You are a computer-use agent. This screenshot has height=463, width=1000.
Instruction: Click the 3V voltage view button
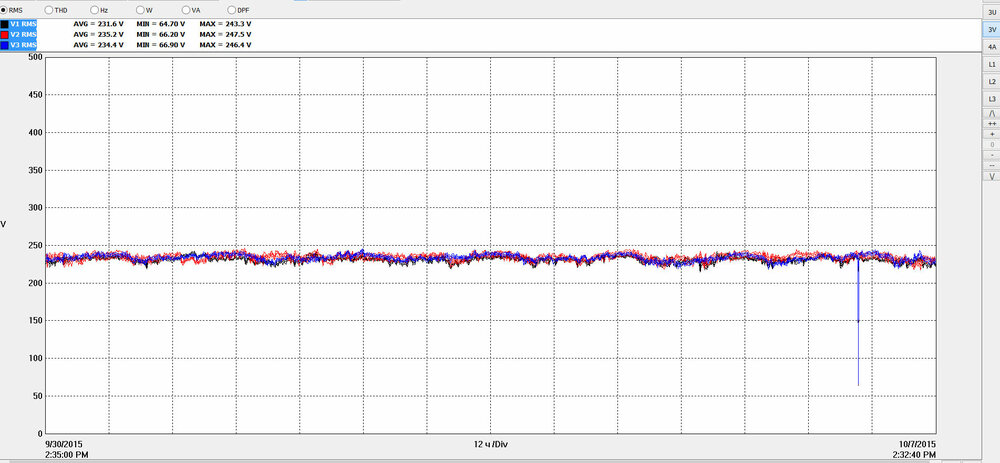[x=991, y=30]
